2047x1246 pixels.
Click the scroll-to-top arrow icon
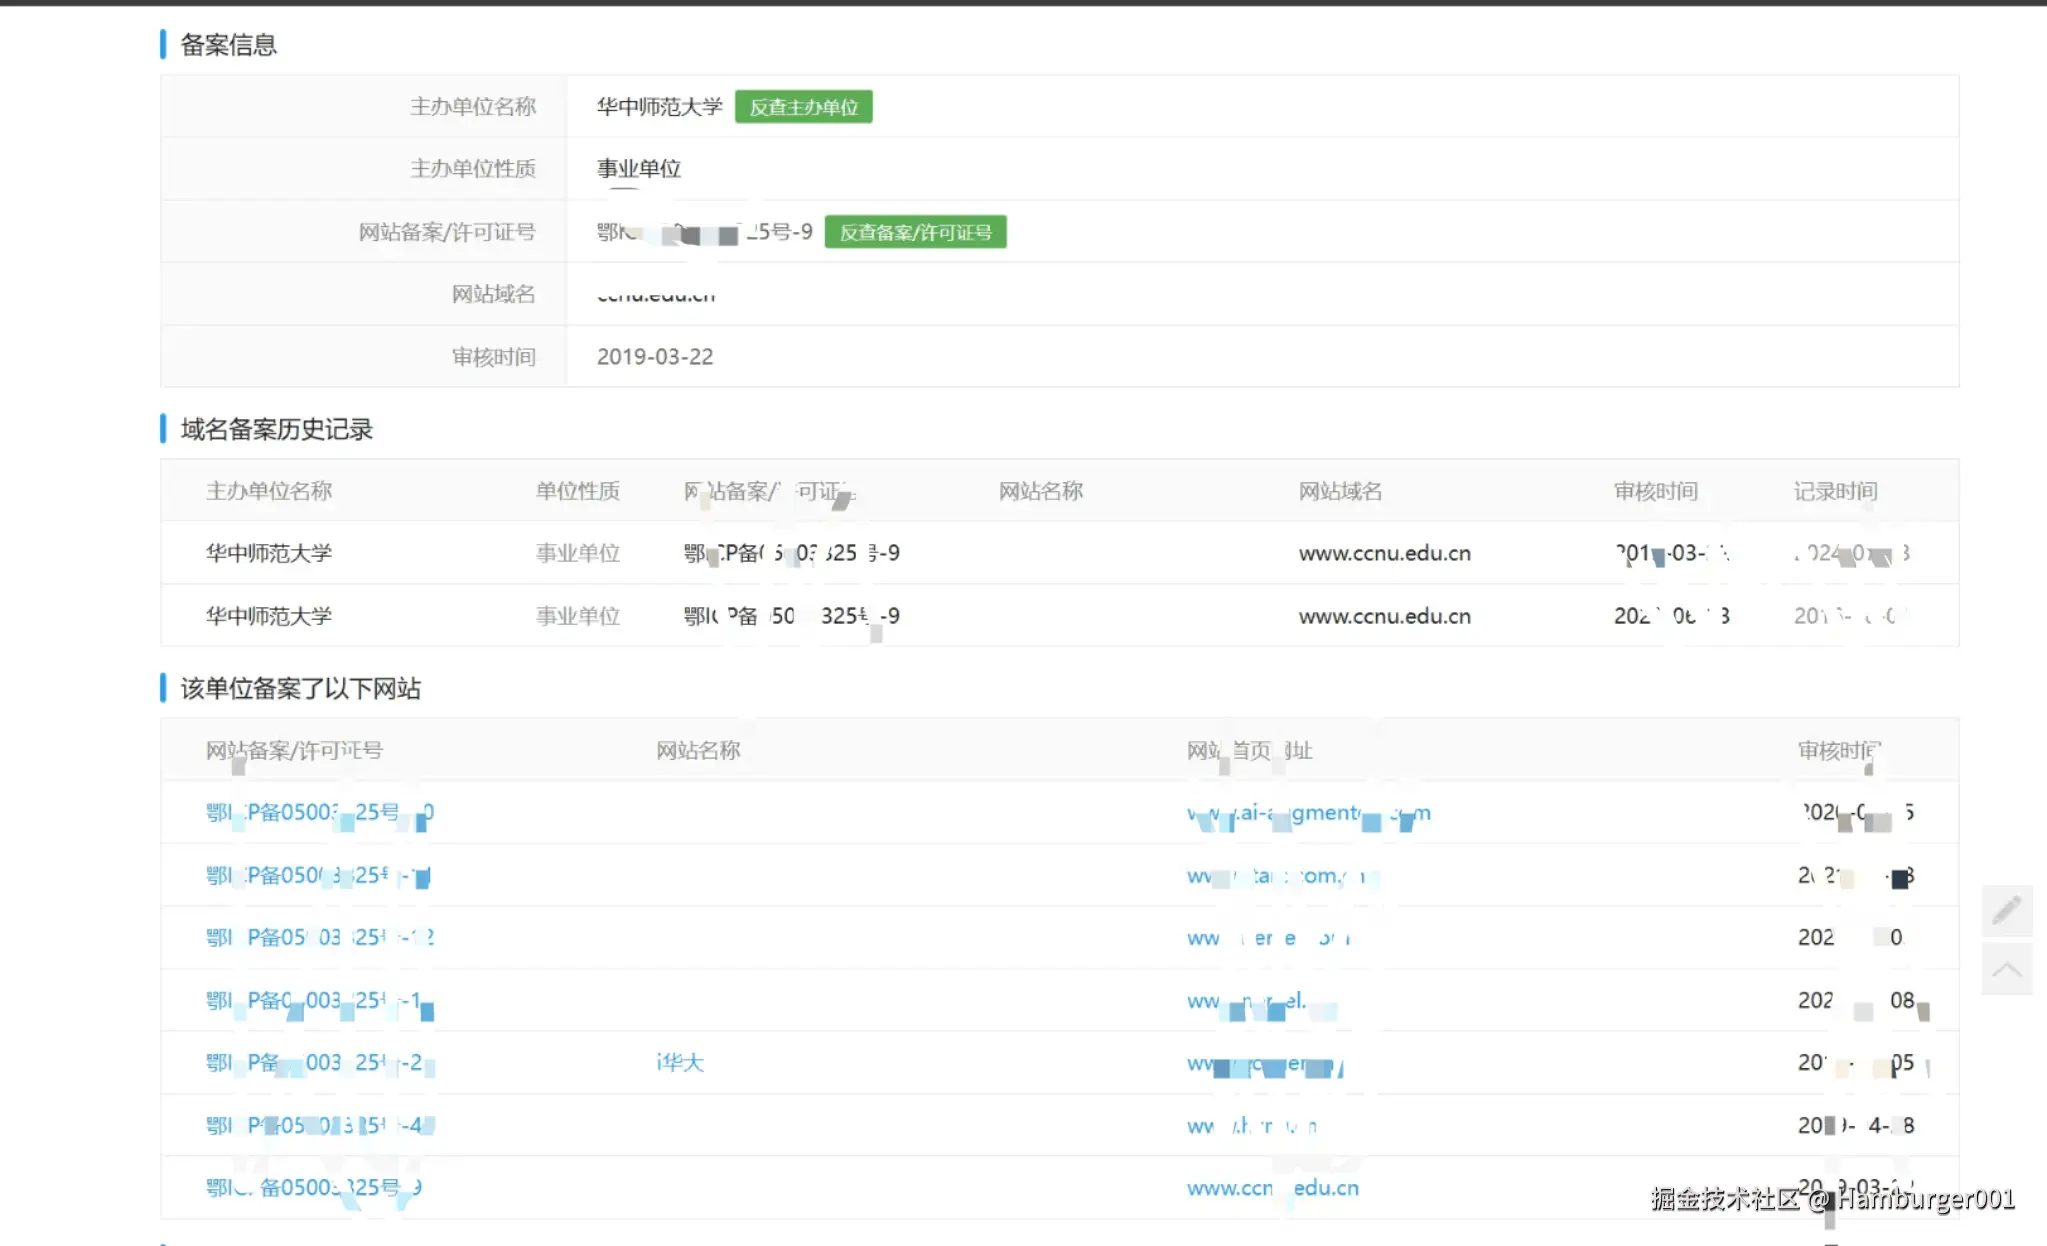pos(2006,969)
